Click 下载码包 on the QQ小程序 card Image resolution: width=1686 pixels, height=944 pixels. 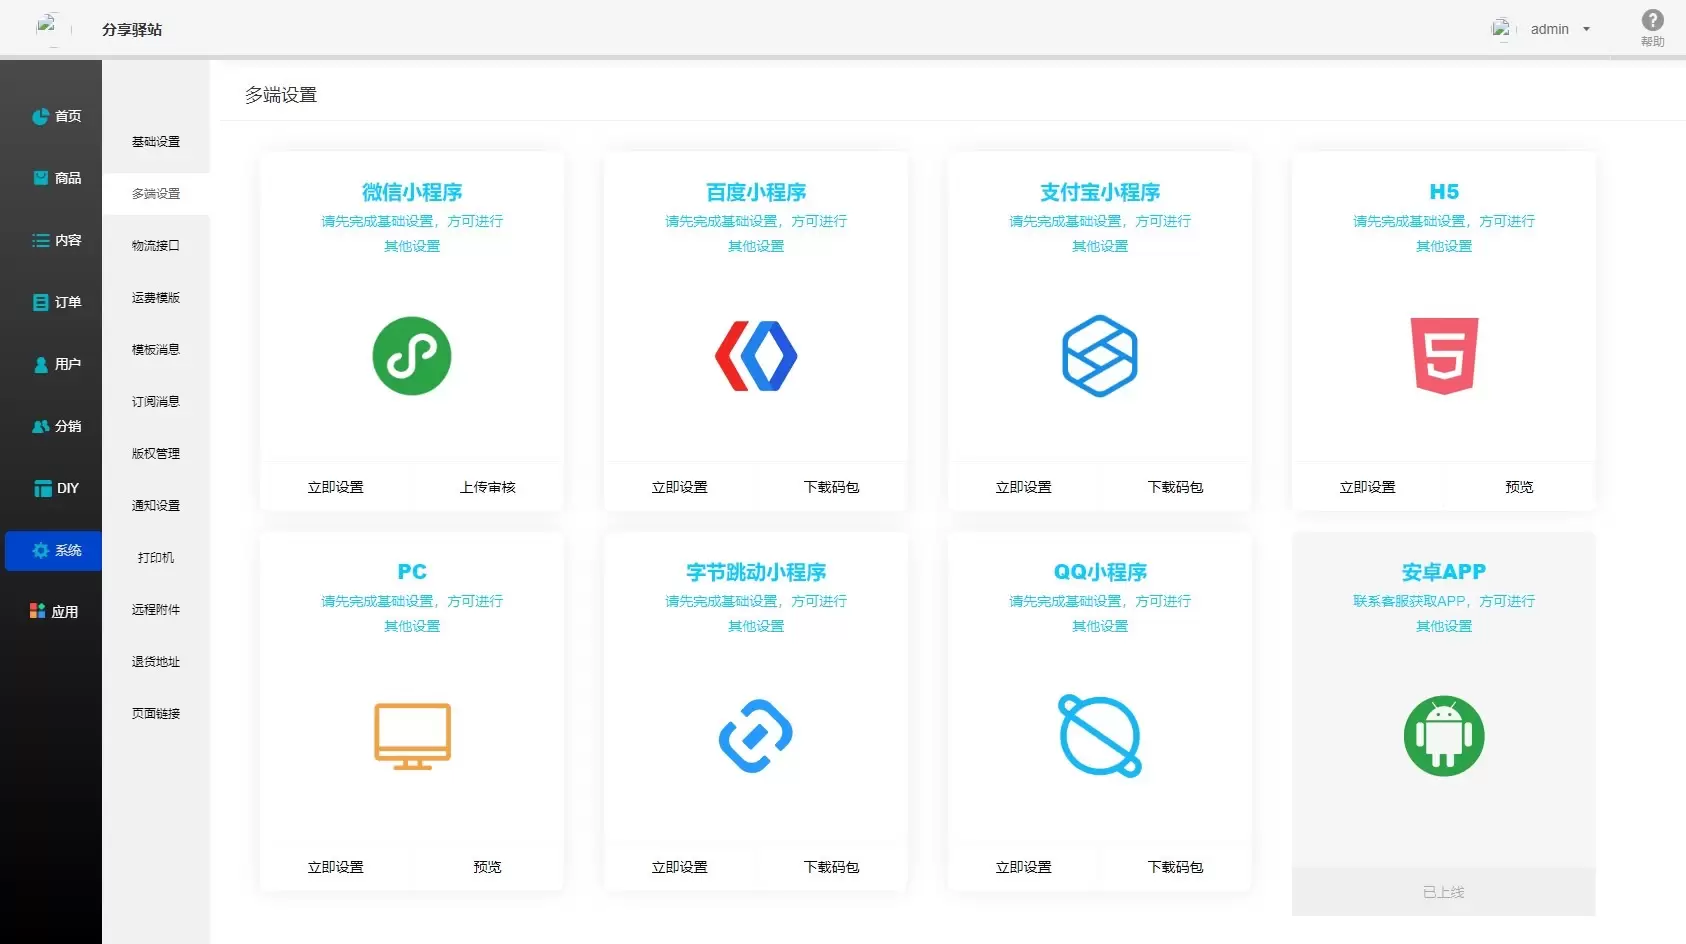tap(1176, 867)
